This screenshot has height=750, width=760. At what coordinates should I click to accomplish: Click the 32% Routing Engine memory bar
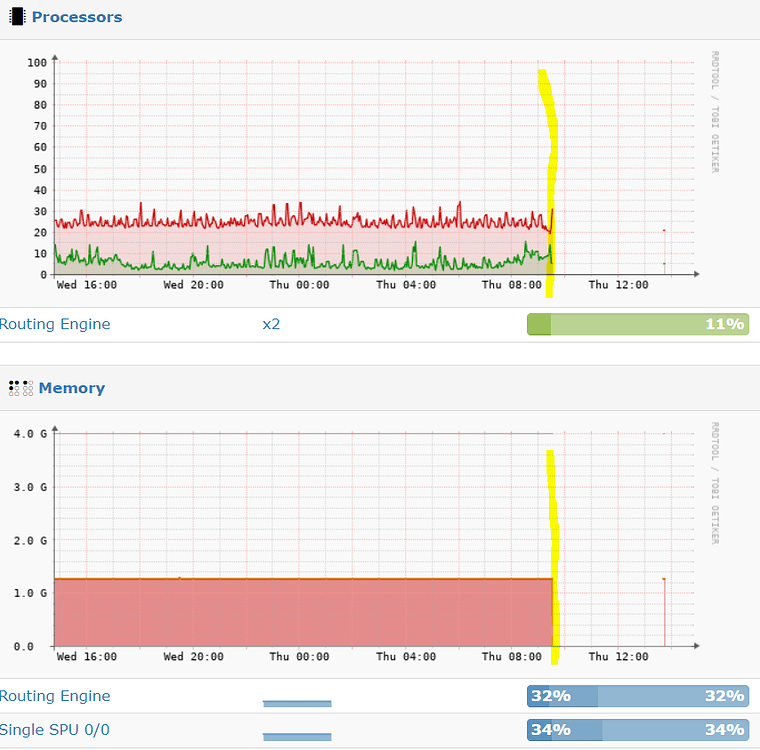pos(638,696)
